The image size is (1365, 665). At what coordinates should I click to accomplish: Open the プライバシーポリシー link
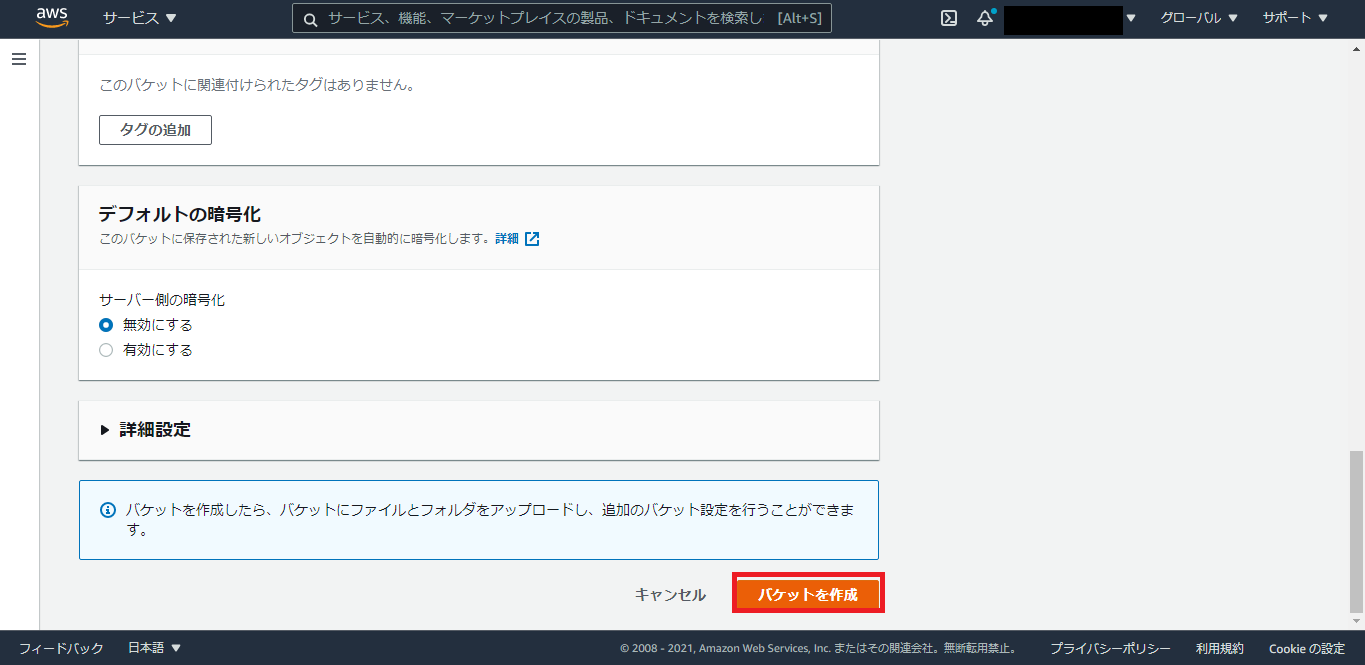coord(1110,649)
